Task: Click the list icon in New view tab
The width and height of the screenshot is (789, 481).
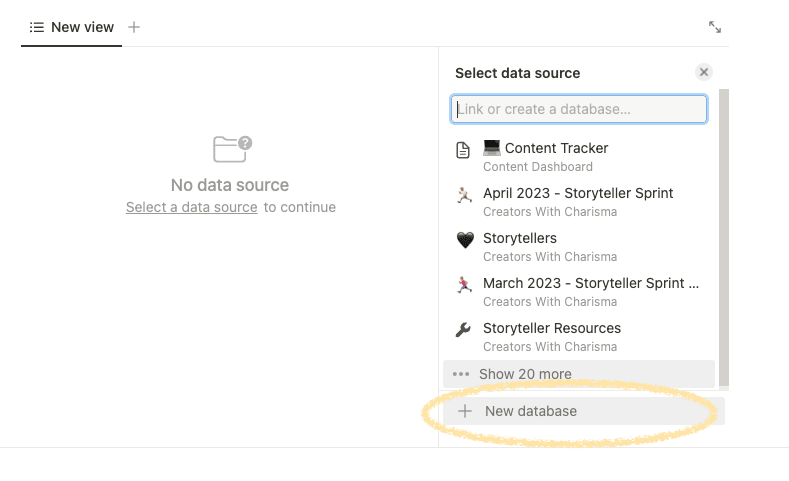Action: pyautogui.click(x=37, y=27)
